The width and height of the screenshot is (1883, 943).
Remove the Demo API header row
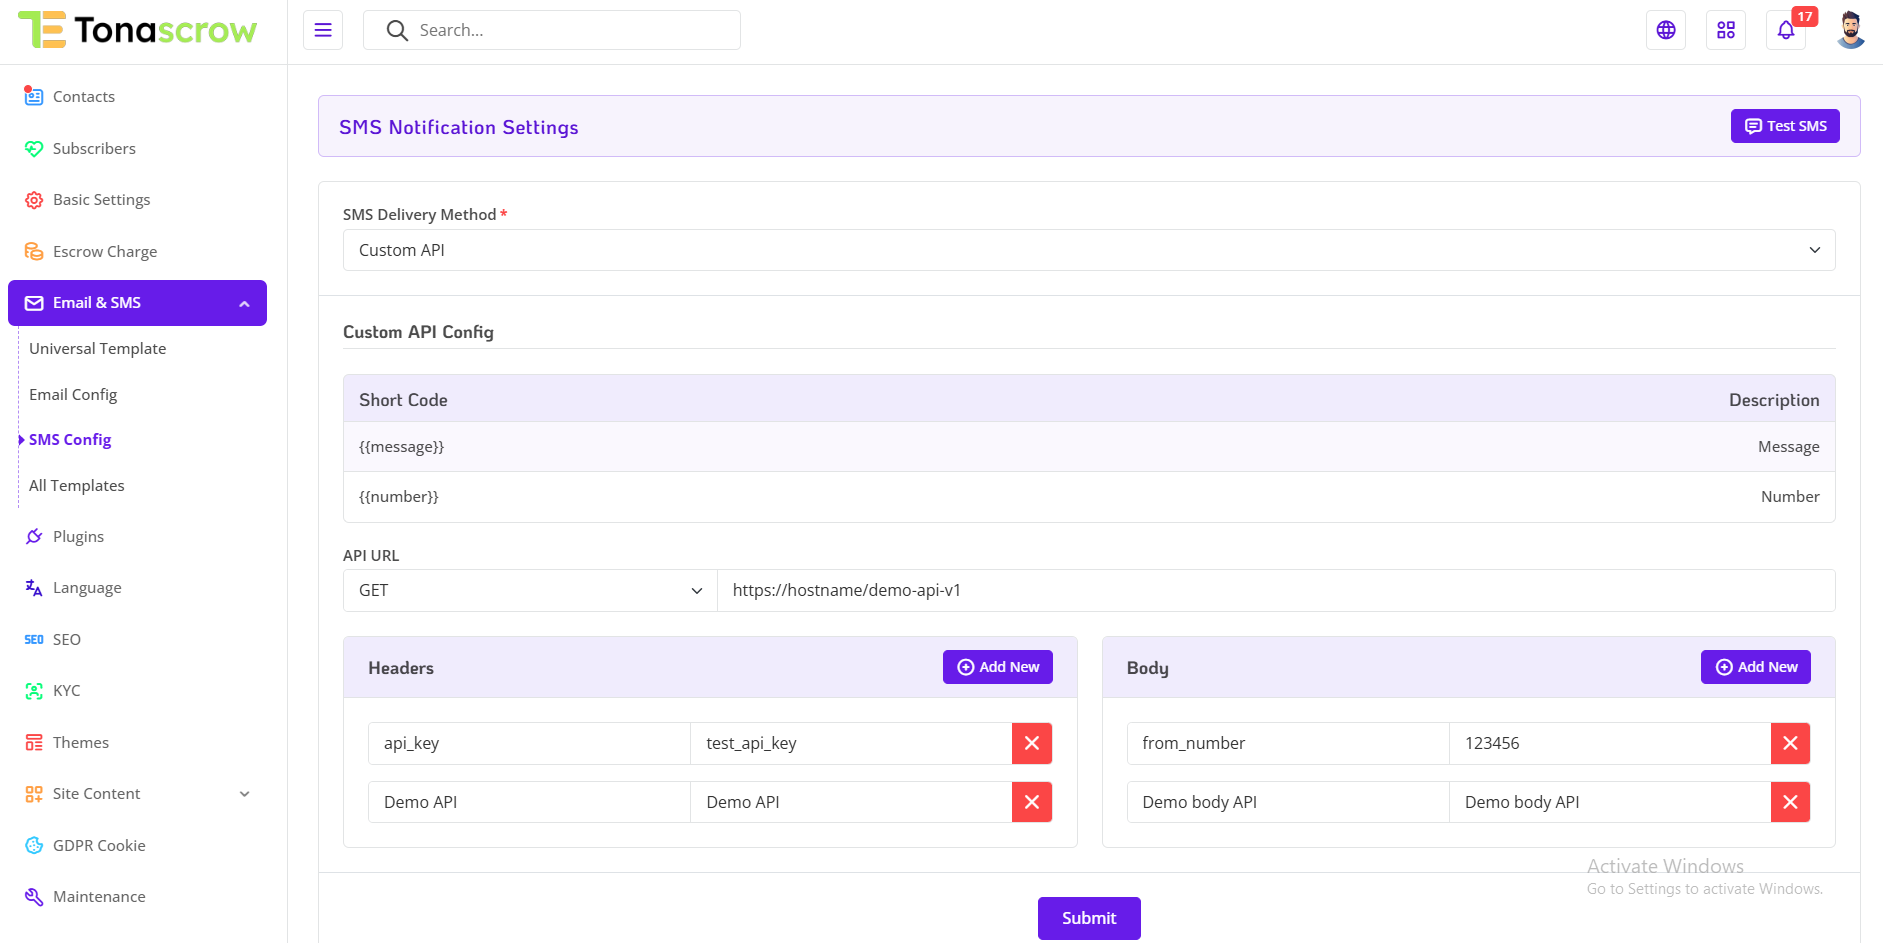[1032, 802]
